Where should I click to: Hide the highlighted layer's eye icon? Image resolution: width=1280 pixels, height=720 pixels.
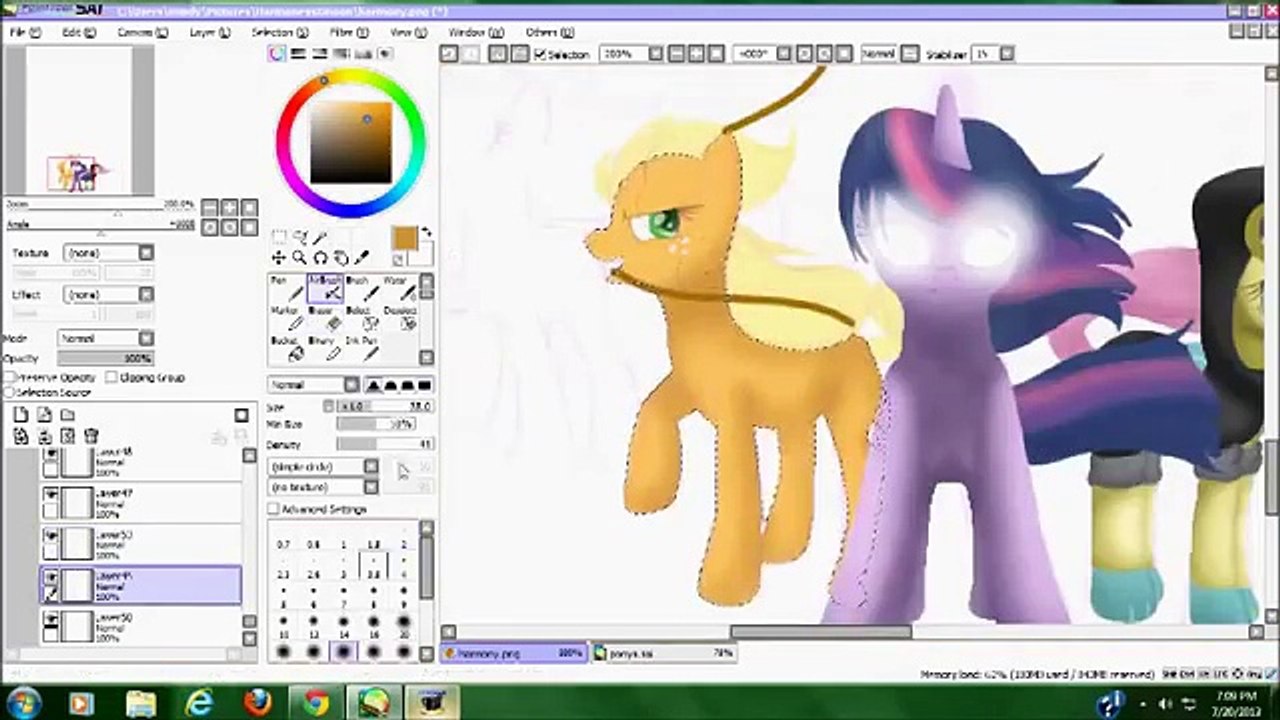click(x=51, y=577)
